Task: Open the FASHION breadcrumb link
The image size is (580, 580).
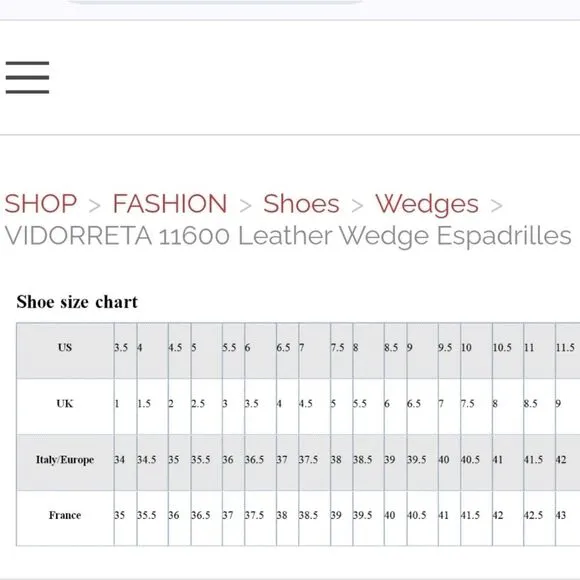Action: 170,203
